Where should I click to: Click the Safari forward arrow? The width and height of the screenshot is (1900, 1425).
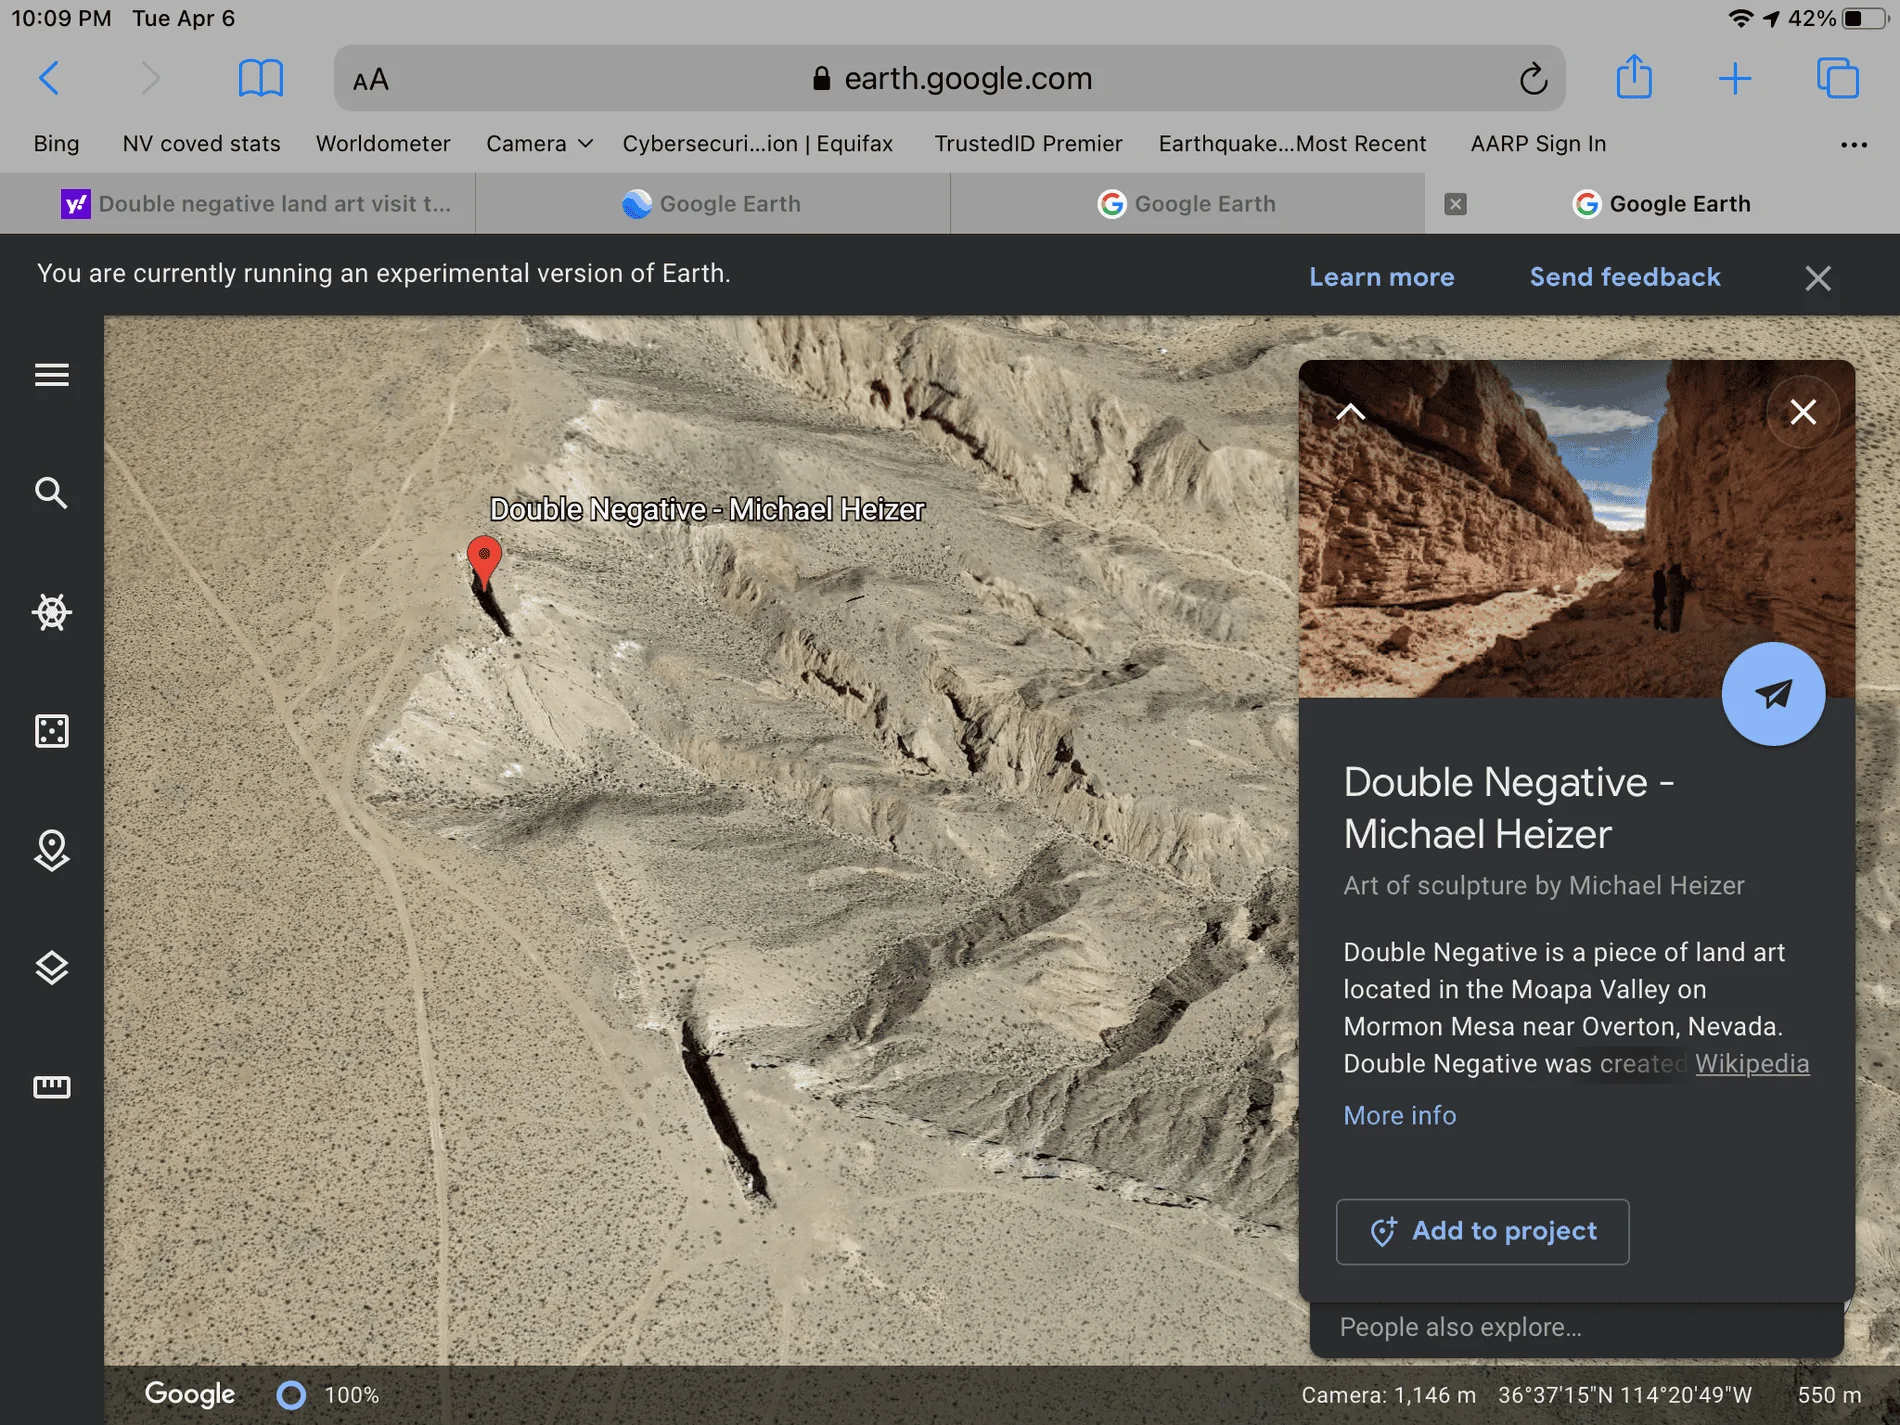(x=150, y=78)
